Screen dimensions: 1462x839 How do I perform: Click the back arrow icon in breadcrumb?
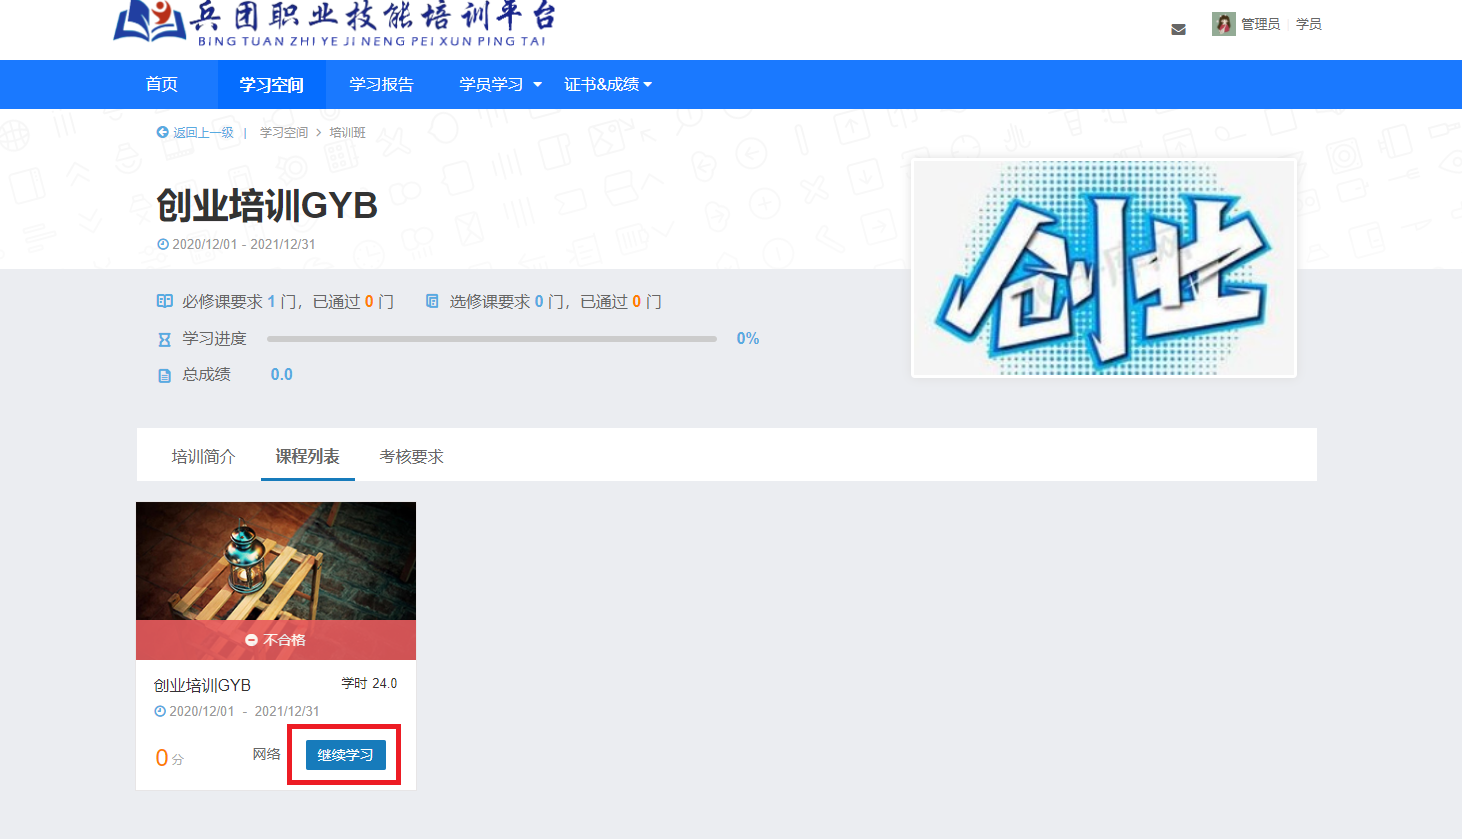[163, 132]
